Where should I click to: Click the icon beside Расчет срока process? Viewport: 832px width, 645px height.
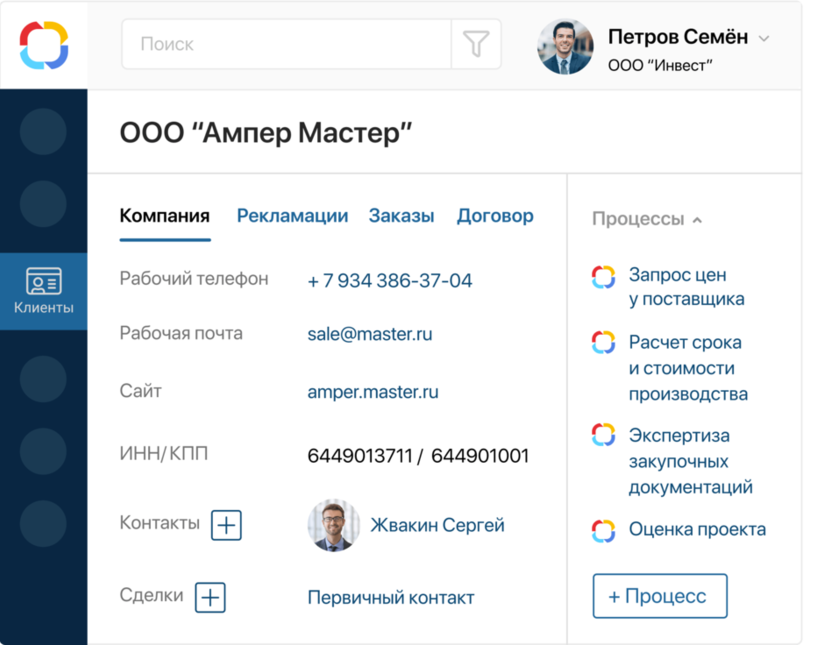[603, 343]
